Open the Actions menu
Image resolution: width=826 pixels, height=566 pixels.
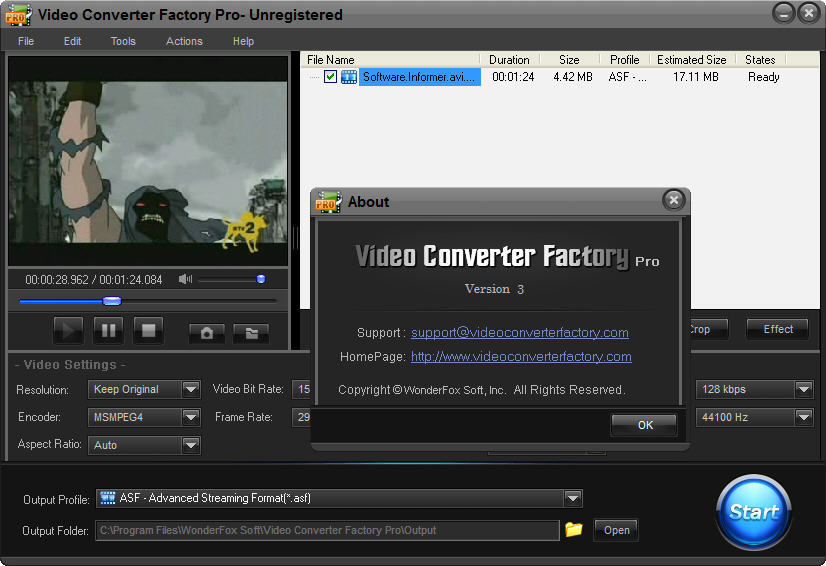click(x=184, y=41)
